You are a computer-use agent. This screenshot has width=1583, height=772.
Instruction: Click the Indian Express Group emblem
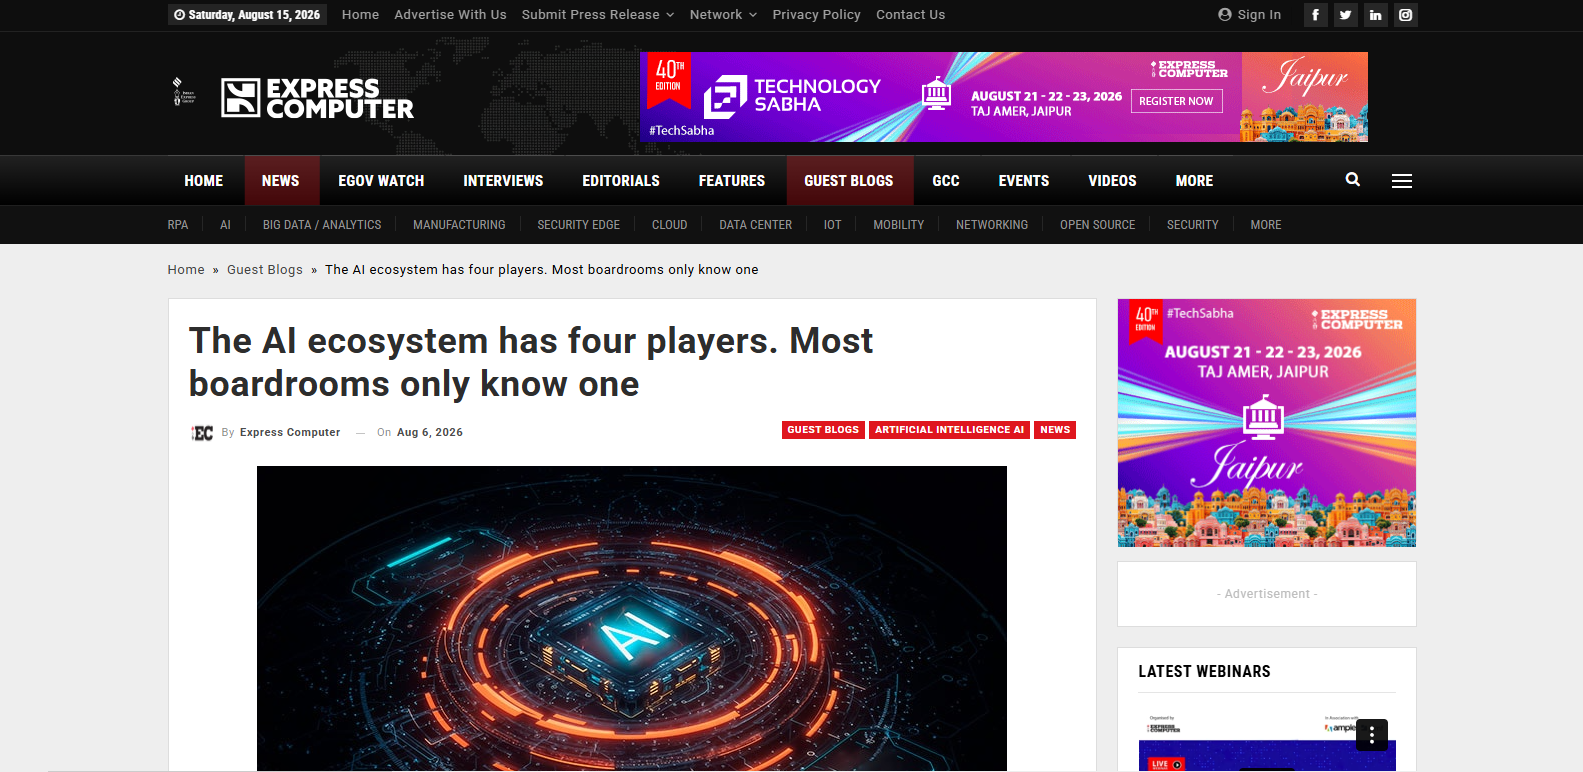pyautogui.click(x=184, y=92)
